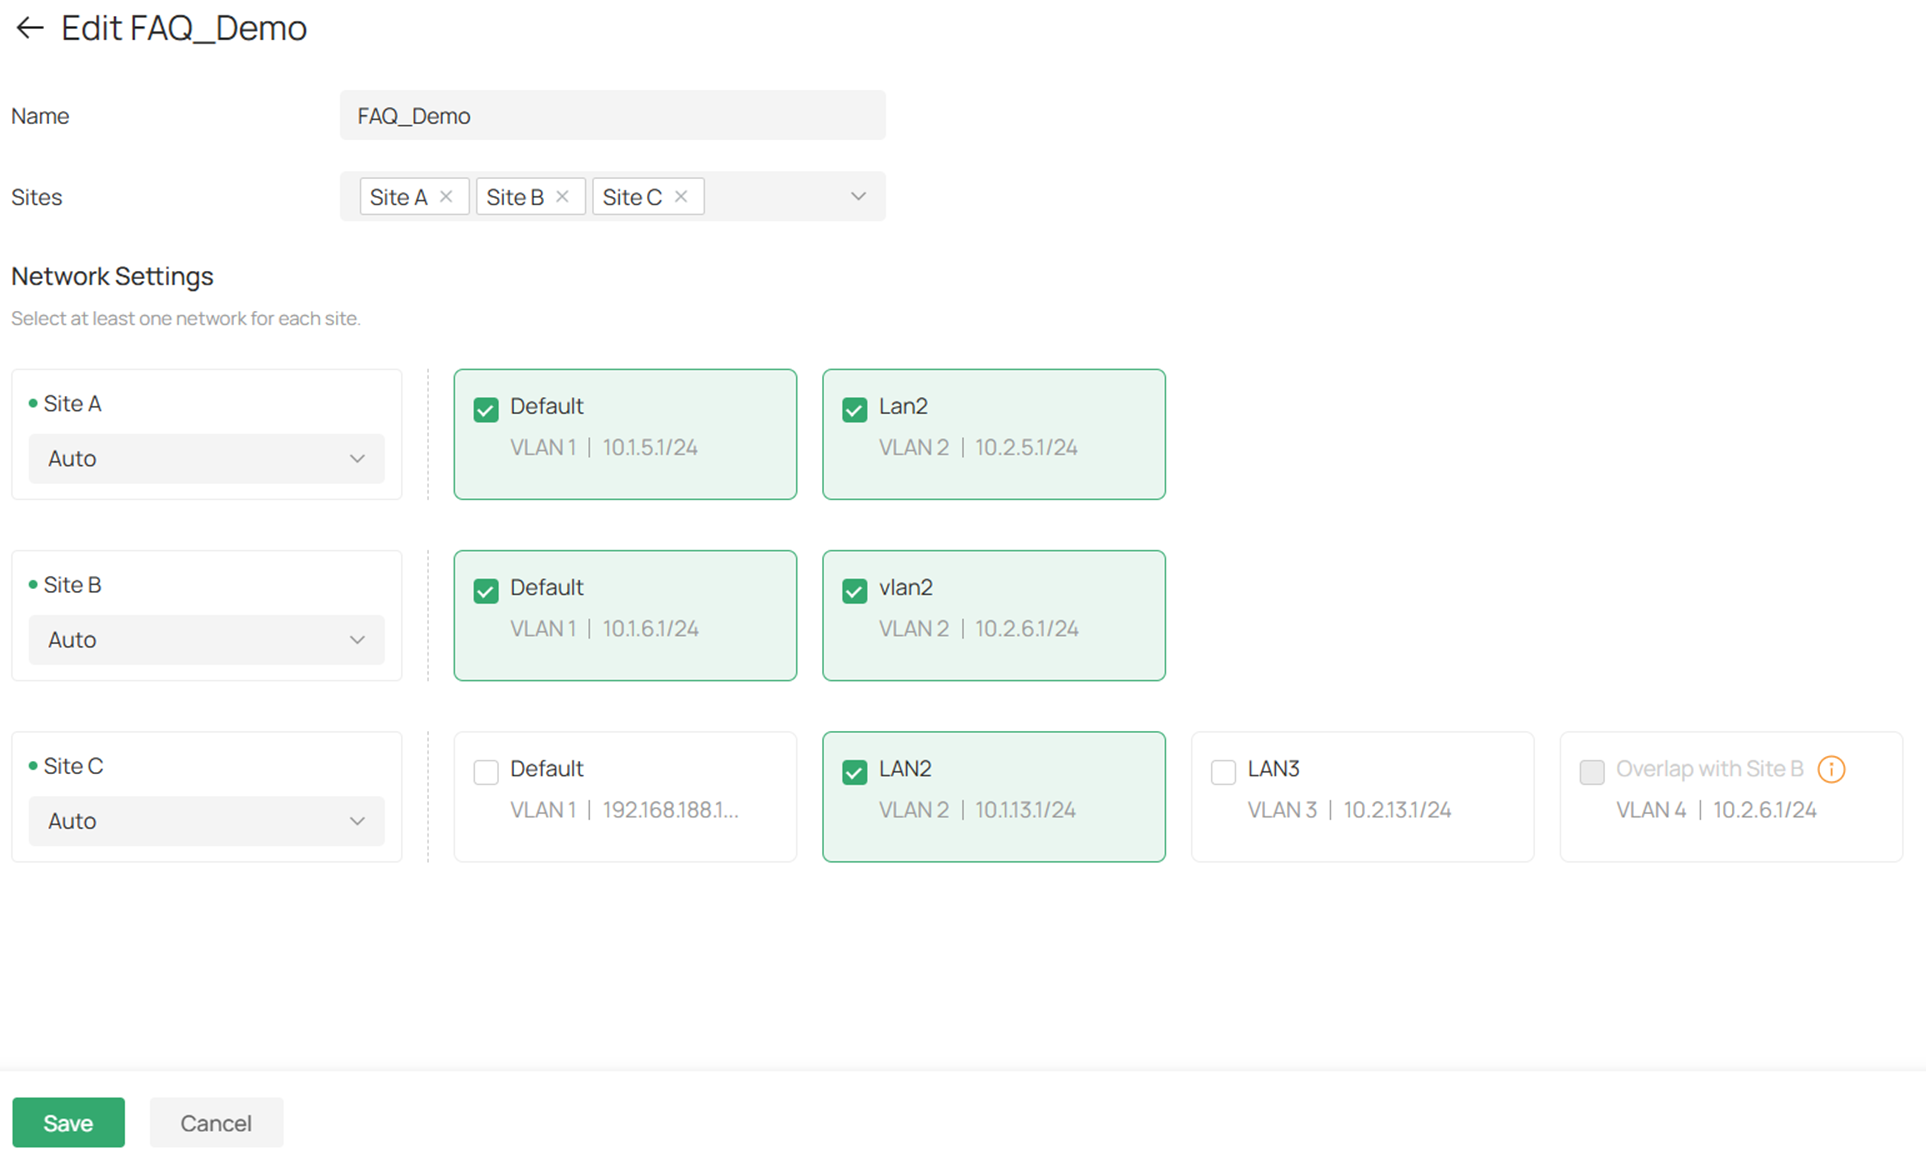This screenshot has height=1155, width=1926.
Task: Click the VLAN 3 label text
Action: [x=1282, y=810]
